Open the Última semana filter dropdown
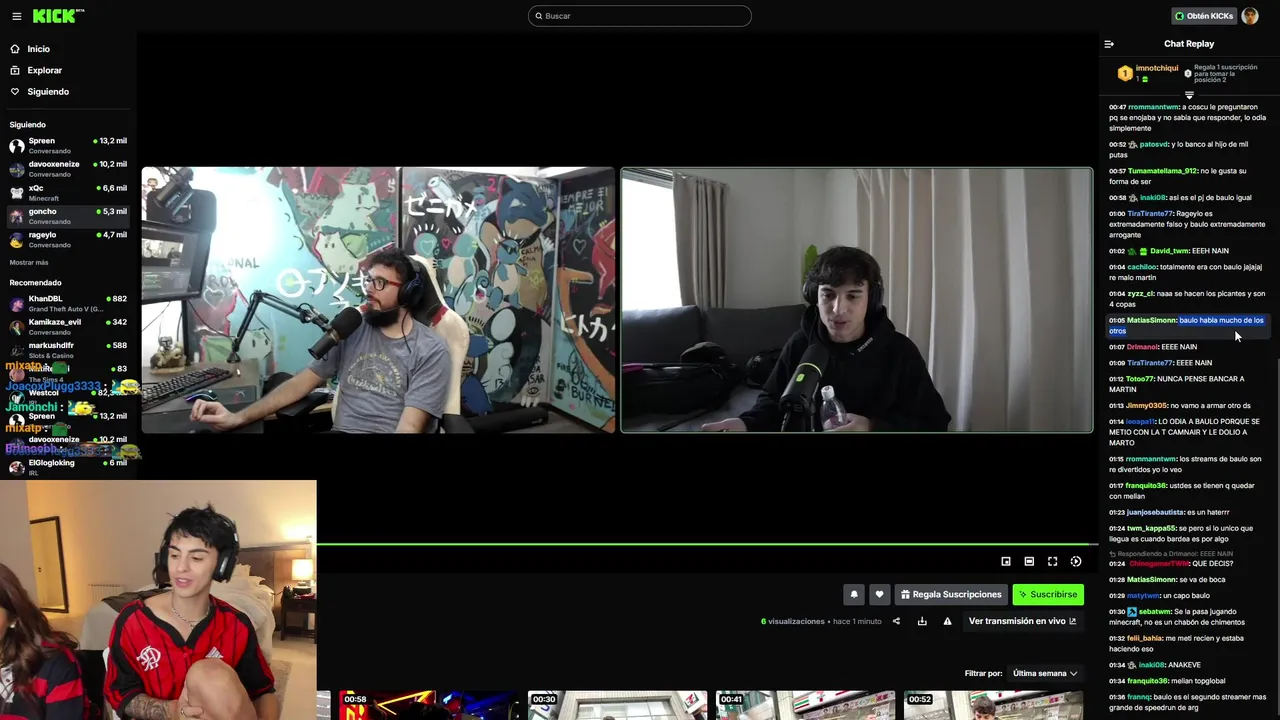The height and width of the screenshot is (720, 1280). coord(1045,673)
